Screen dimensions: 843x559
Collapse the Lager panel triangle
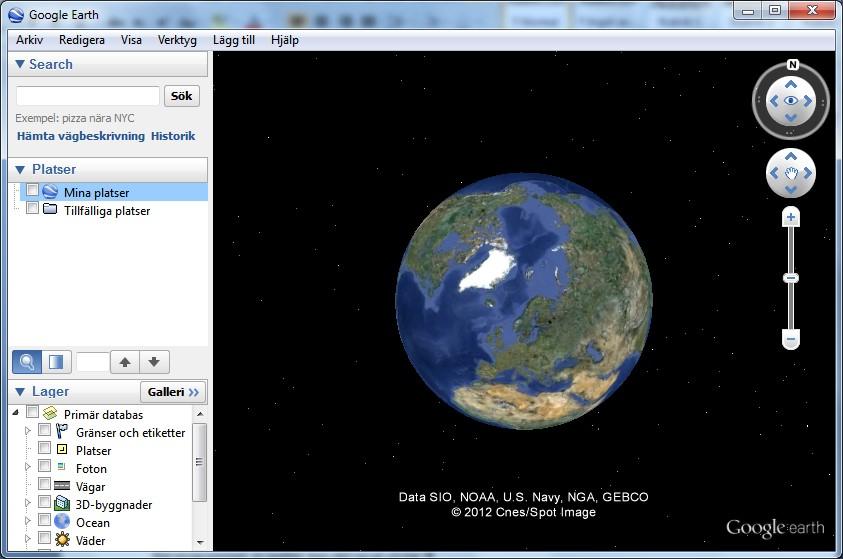click(x=20, y=392)
